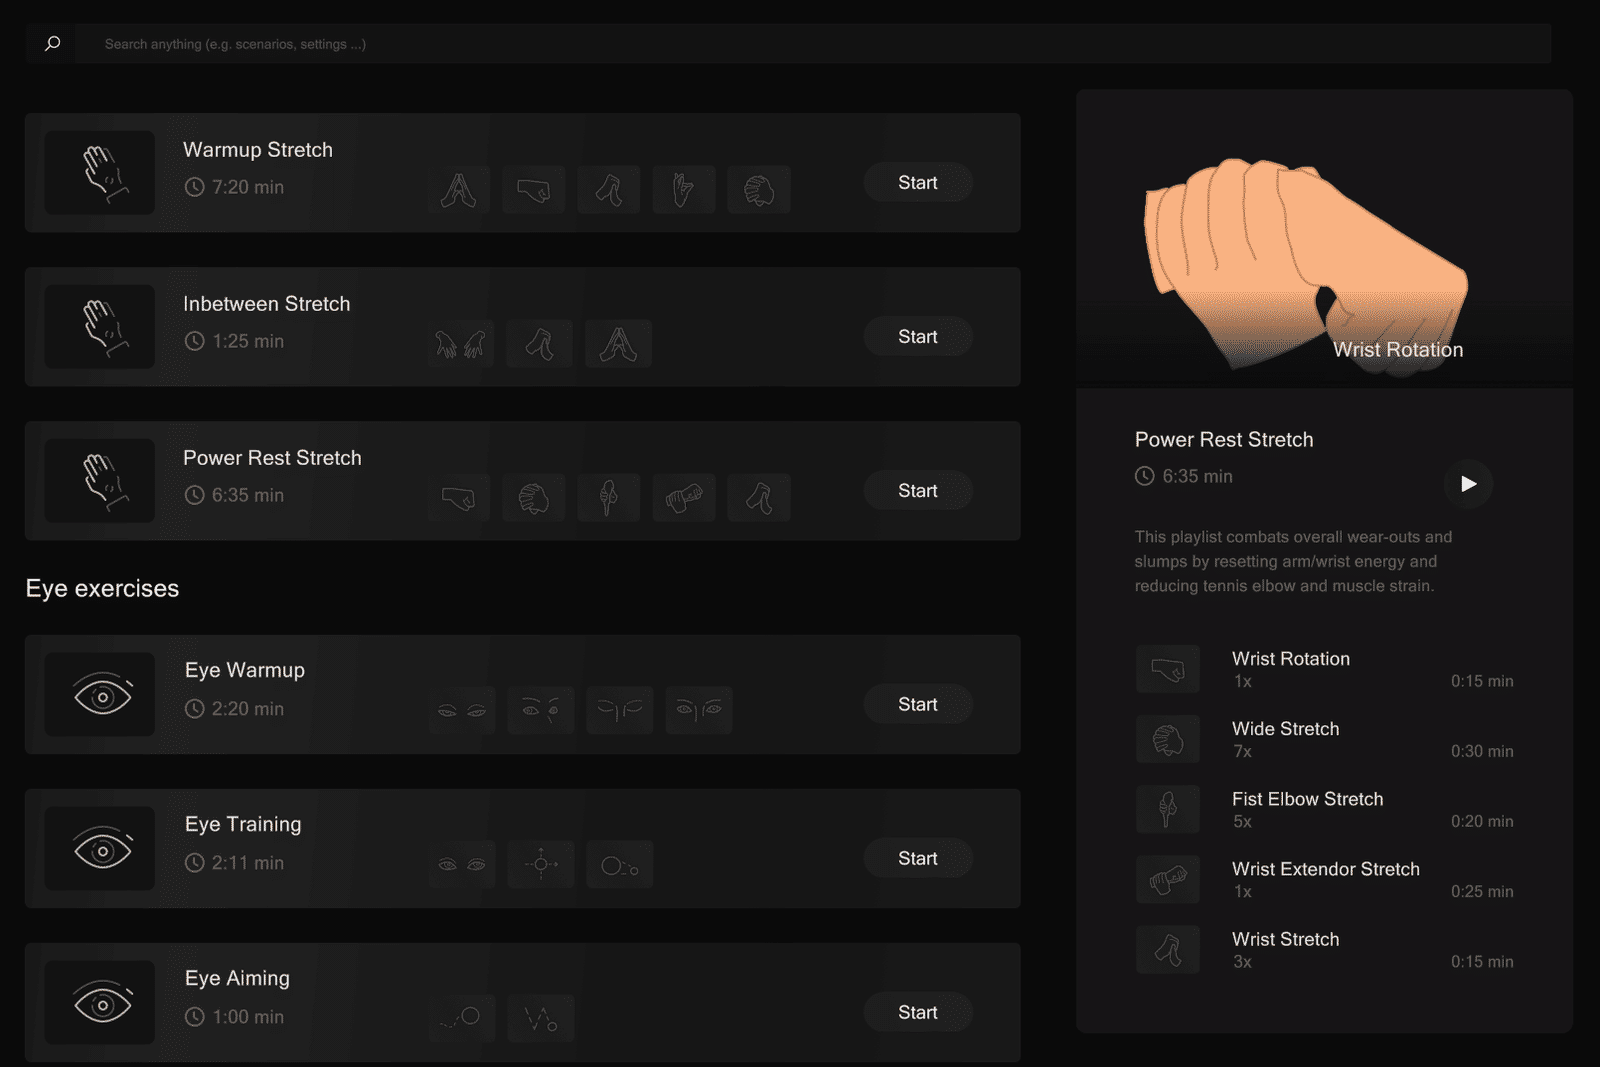Screen dimensions: 1600x1067
Task: Click third exercise icon in Warmup Stretch row
Action: click(x=609, y=190)
